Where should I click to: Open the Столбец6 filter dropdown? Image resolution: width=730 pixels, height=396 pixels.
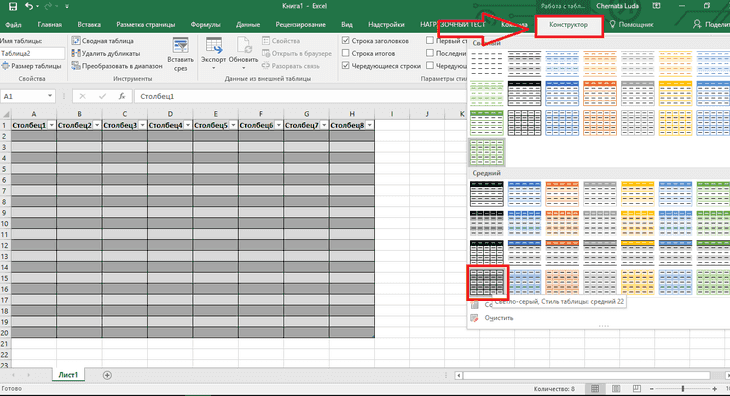click(278, 125)
